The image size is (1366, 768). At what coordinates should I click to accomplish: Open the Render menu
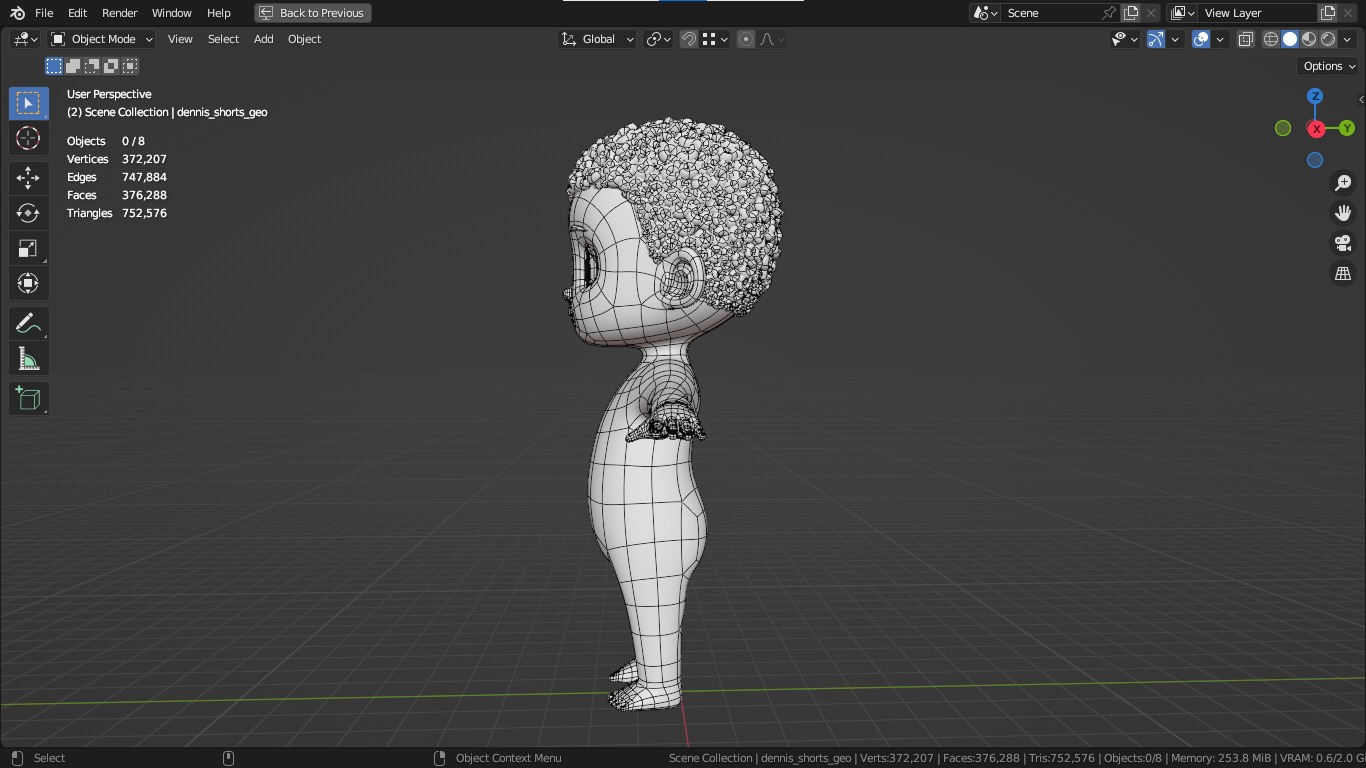point(120,13)
